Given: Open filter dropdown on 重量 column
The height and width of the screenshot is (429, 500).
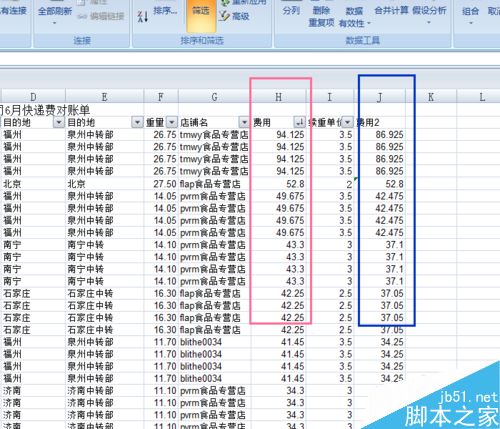Looking at the screenshot, I should tap(172, 122).
